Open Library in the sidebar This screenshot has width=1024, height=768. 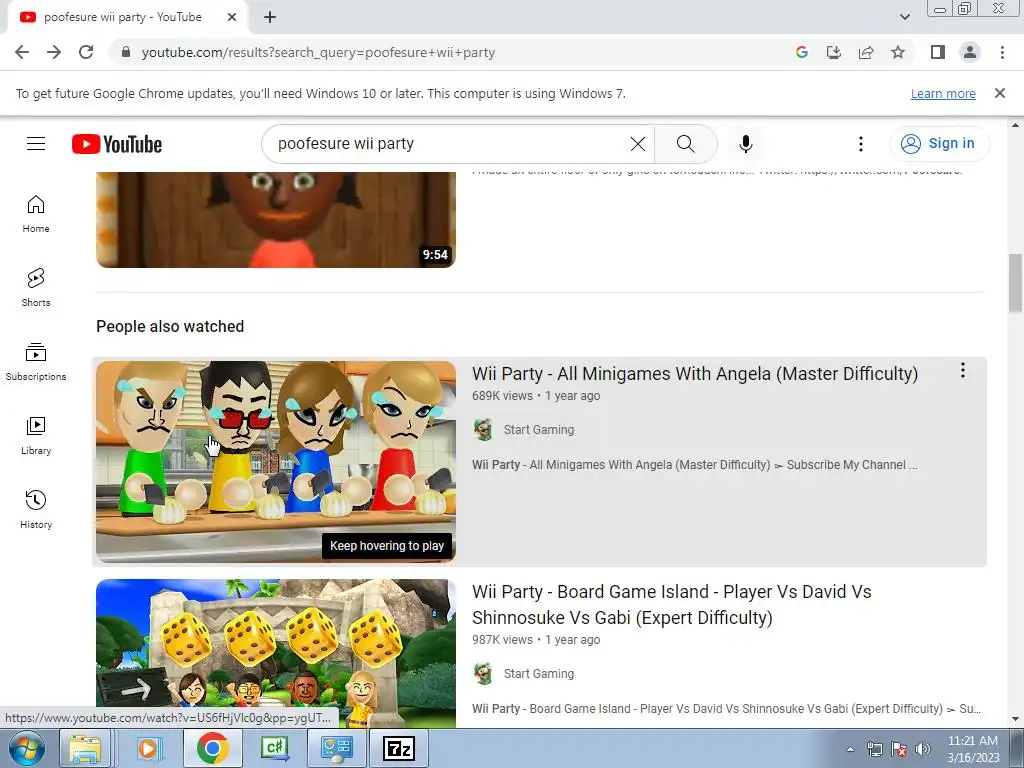point(36,436)
